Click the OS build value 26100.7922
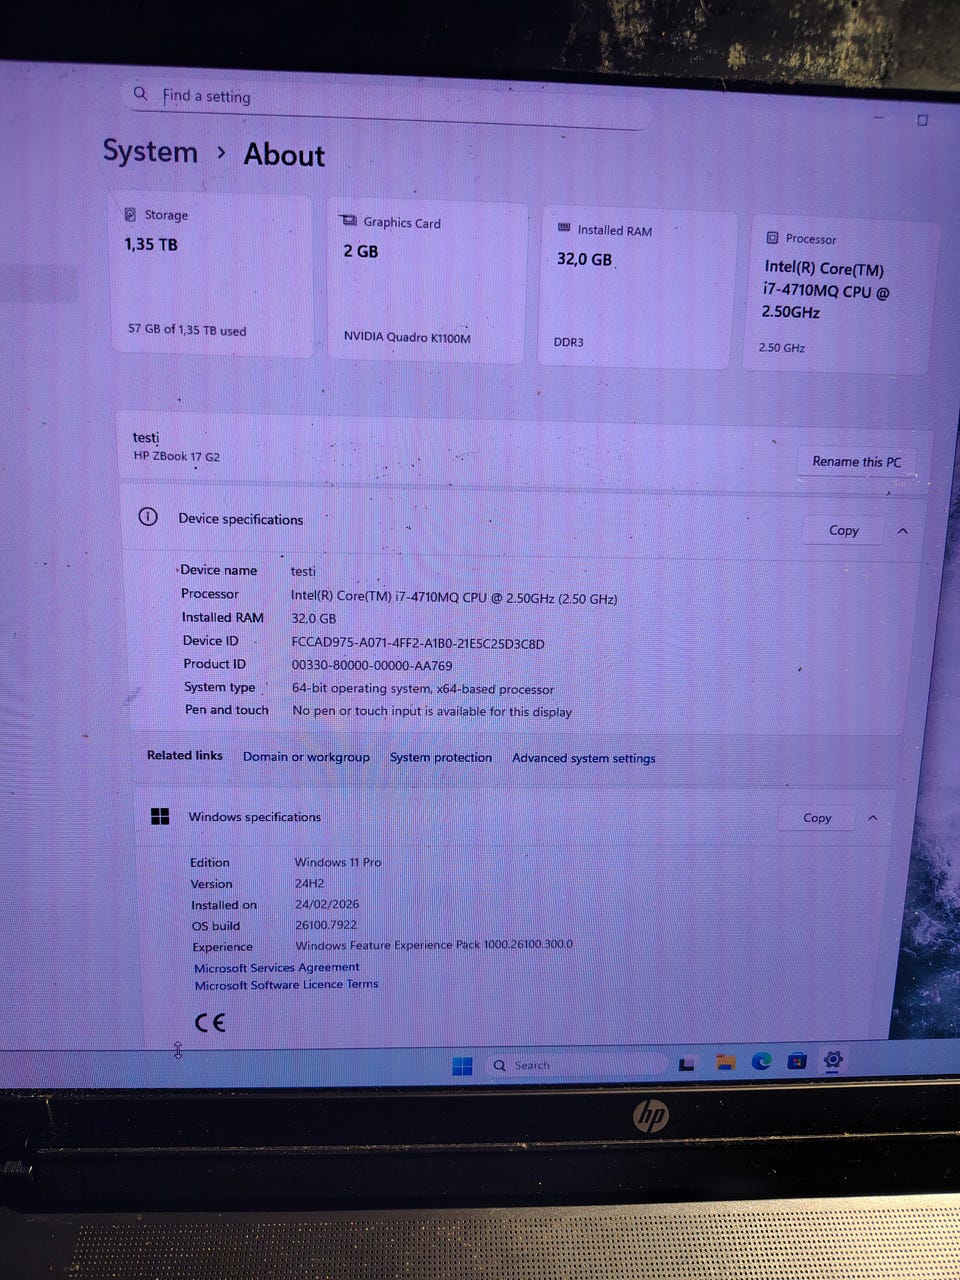This screenshot has width=960, height=1280. point(326,925)
